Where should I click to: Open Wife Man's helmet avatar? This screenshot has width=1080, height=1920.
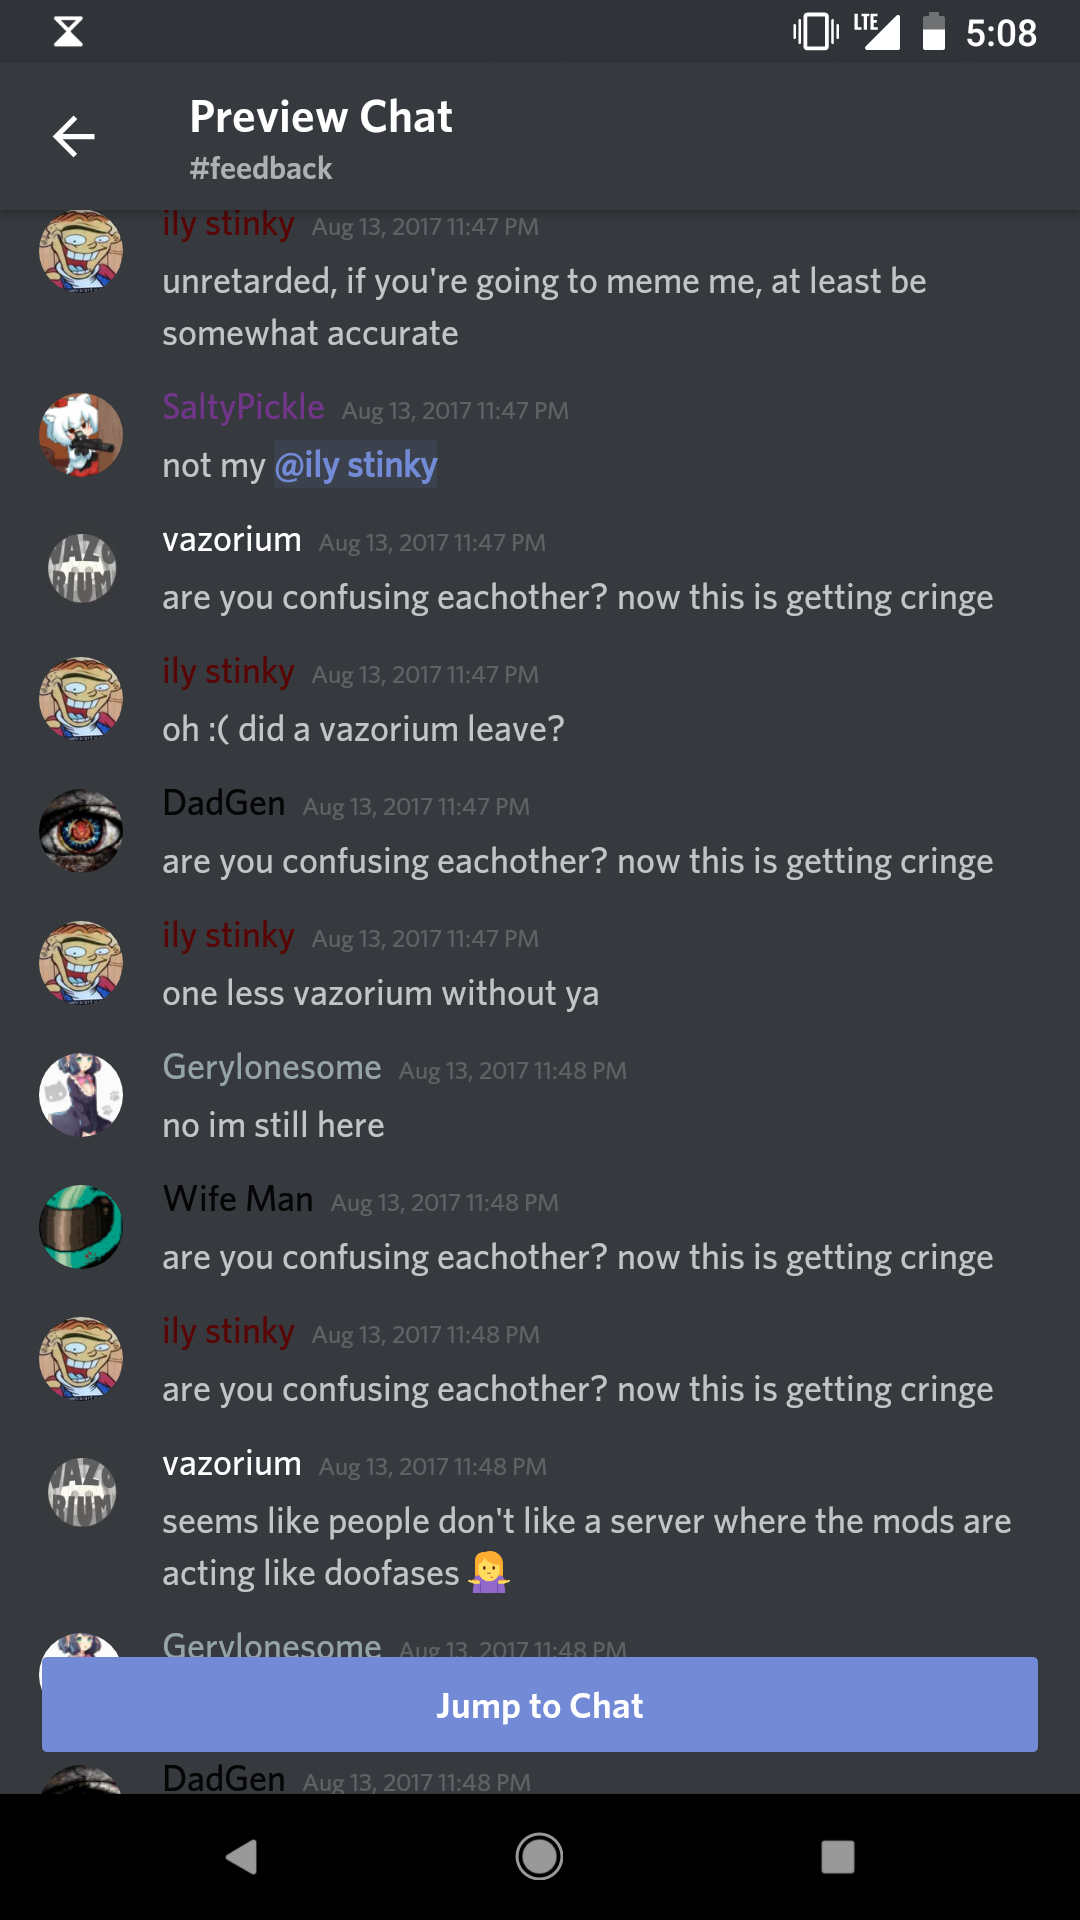pos(81,1227)
